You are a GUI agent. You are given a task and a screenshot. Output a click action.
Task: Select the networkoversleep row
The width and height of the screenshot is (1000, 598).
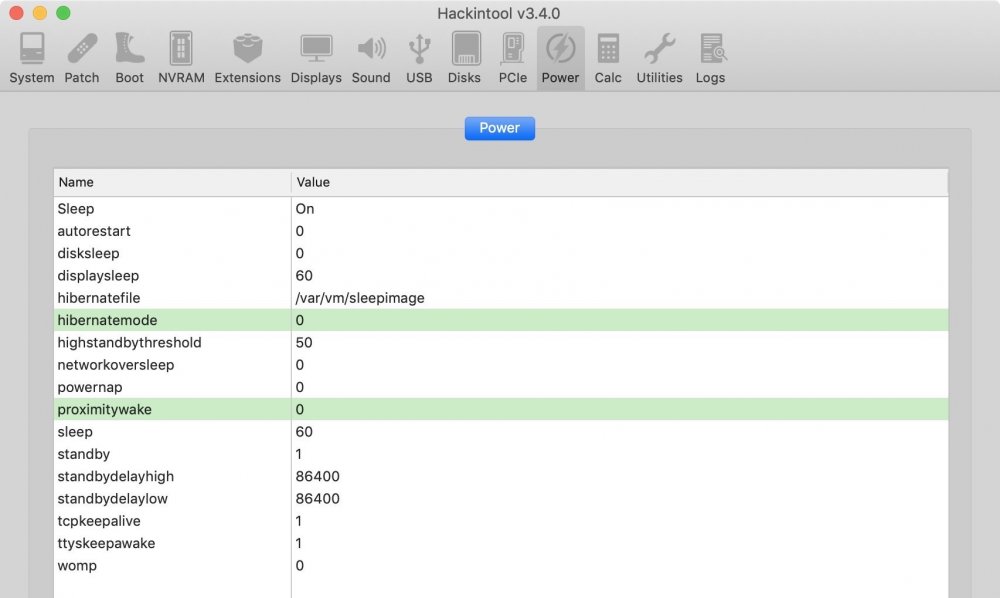pos(501,365)
